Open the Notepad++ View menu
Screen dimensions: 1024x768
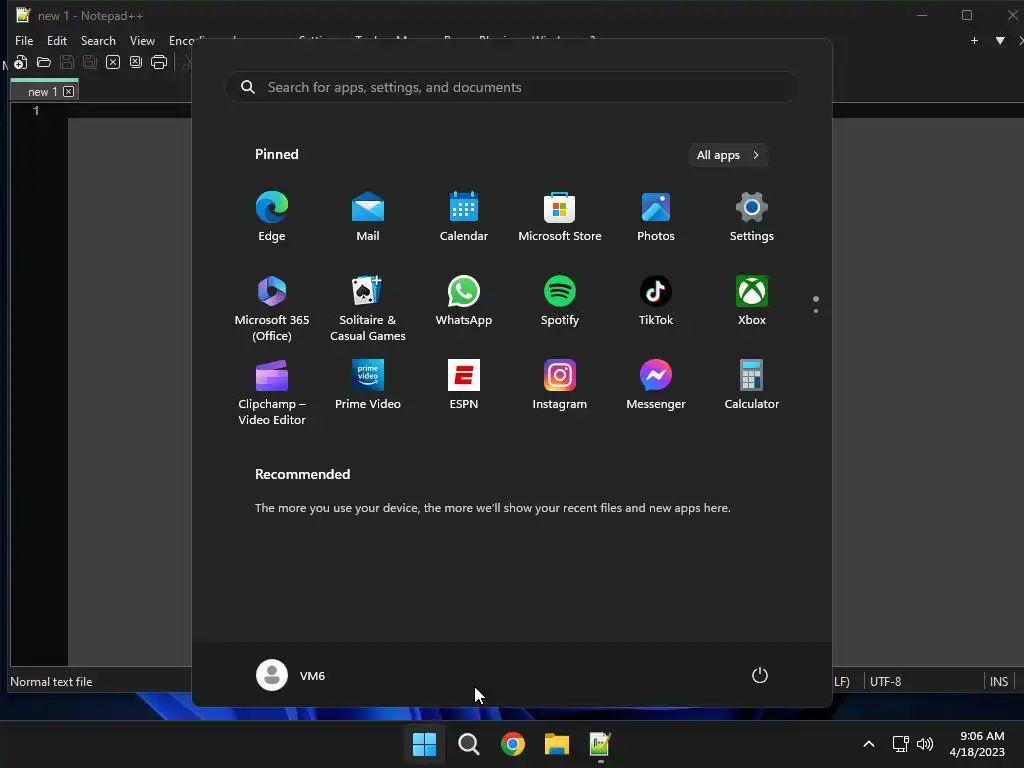pos(142,40)
